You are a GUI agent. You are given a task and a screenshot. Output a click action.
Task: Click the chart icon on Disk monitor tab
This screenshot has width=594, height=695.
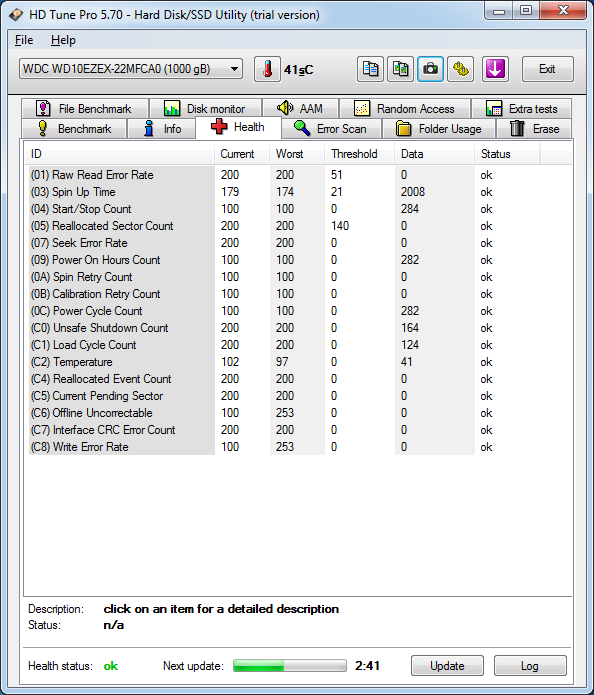pos(172,108)
